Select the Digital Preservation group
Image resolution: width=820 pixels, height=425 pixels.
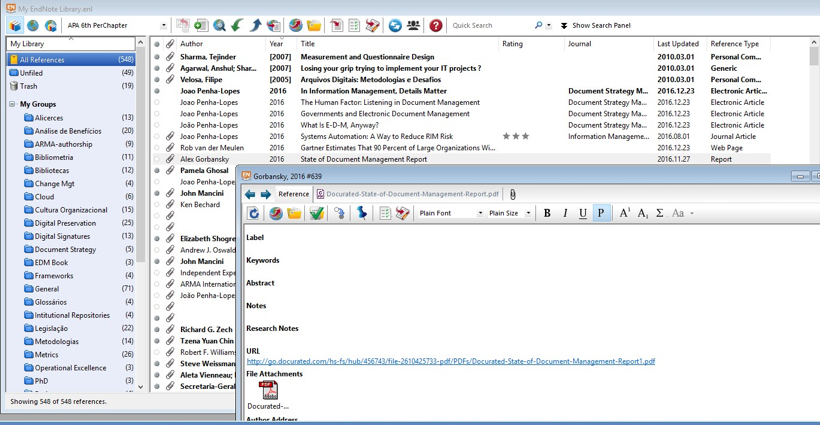pos(71,223)
